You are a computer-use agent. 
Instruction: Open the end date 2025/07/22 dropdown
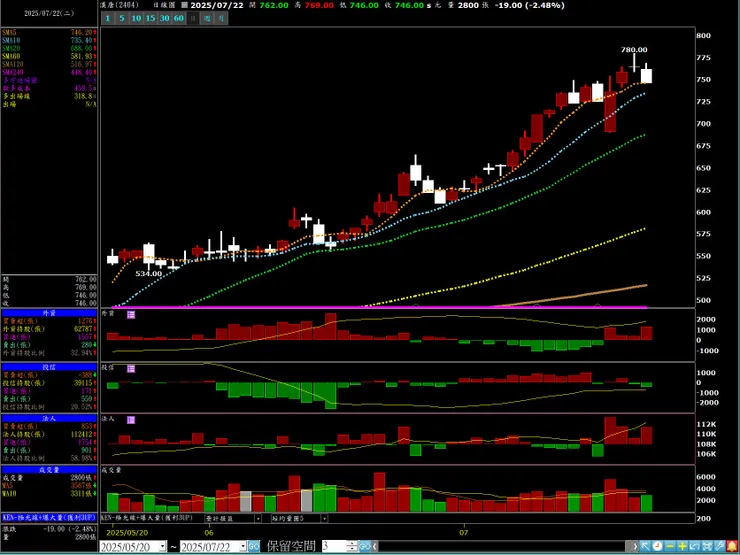tap(243, 547)
